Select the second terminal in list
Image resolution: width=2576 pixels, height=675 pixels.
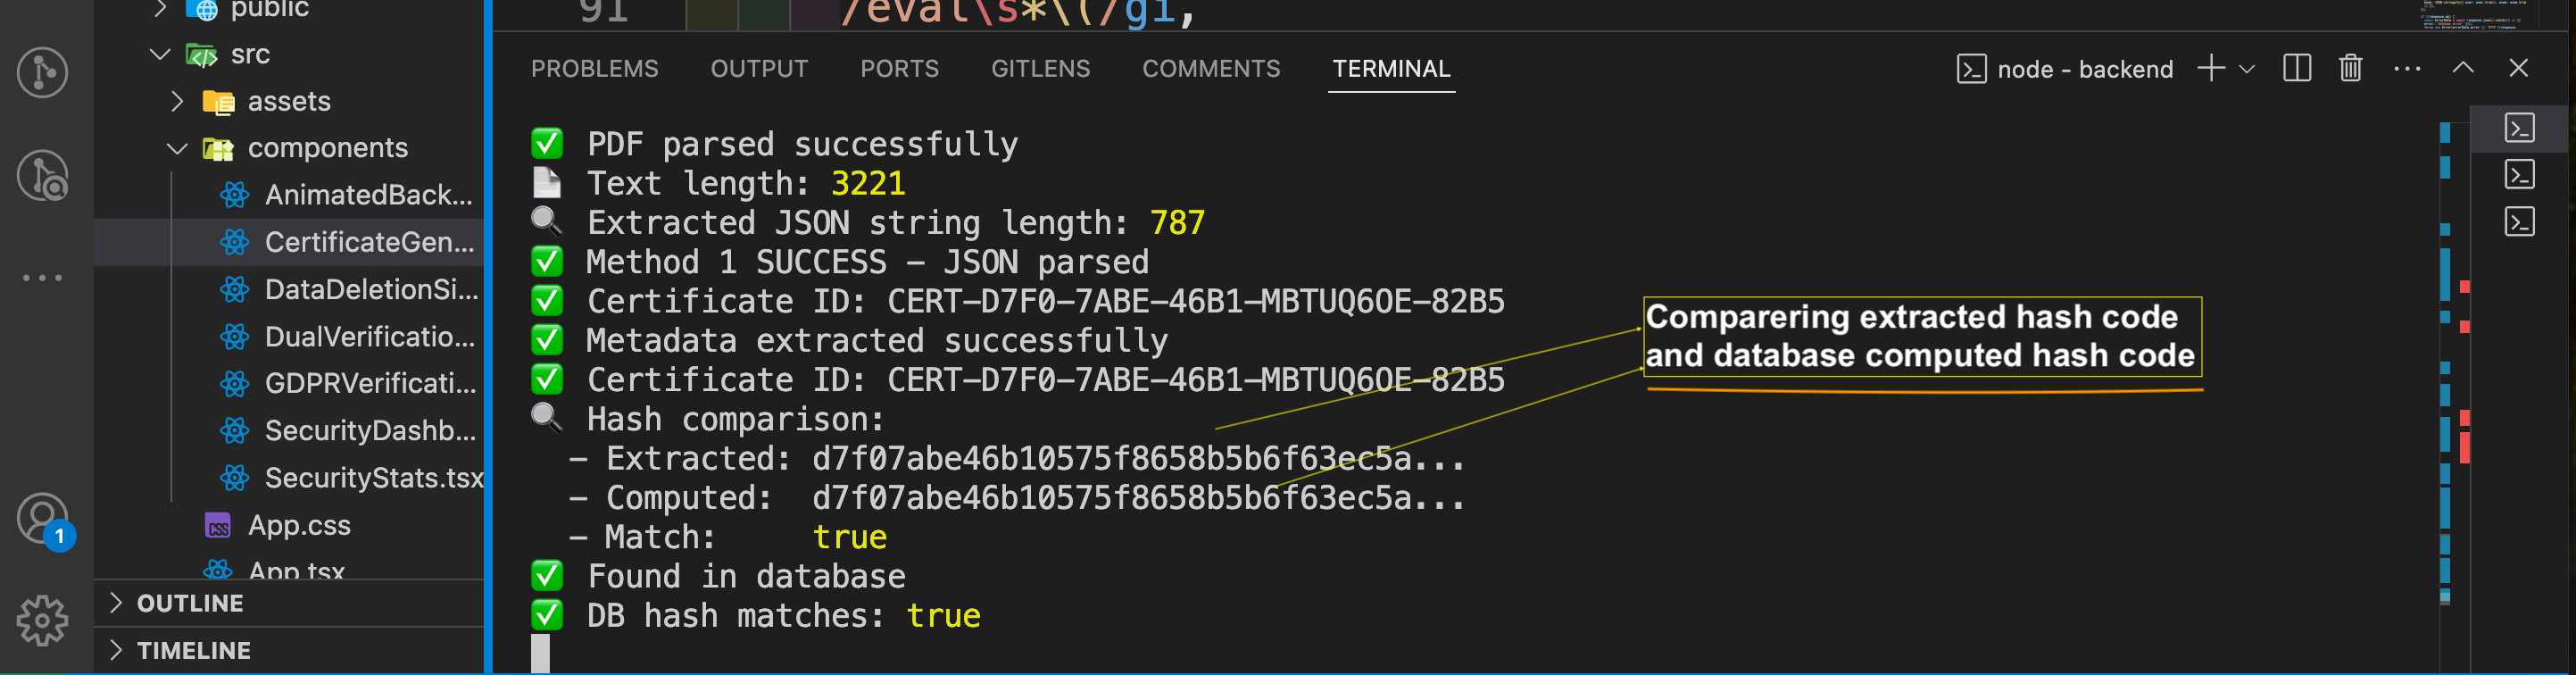click(x=2519, y=175)
